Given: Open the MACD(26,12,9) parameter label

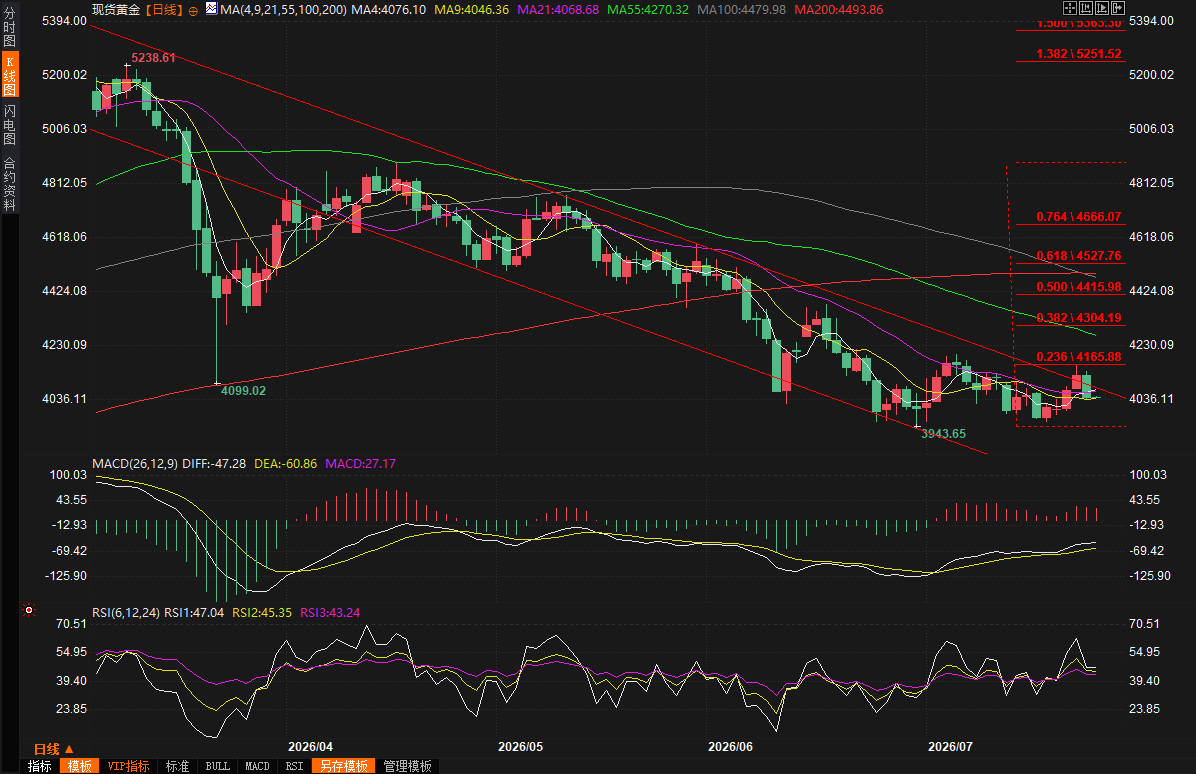Looking at the screenshot, I should click(x=135, y=464).
